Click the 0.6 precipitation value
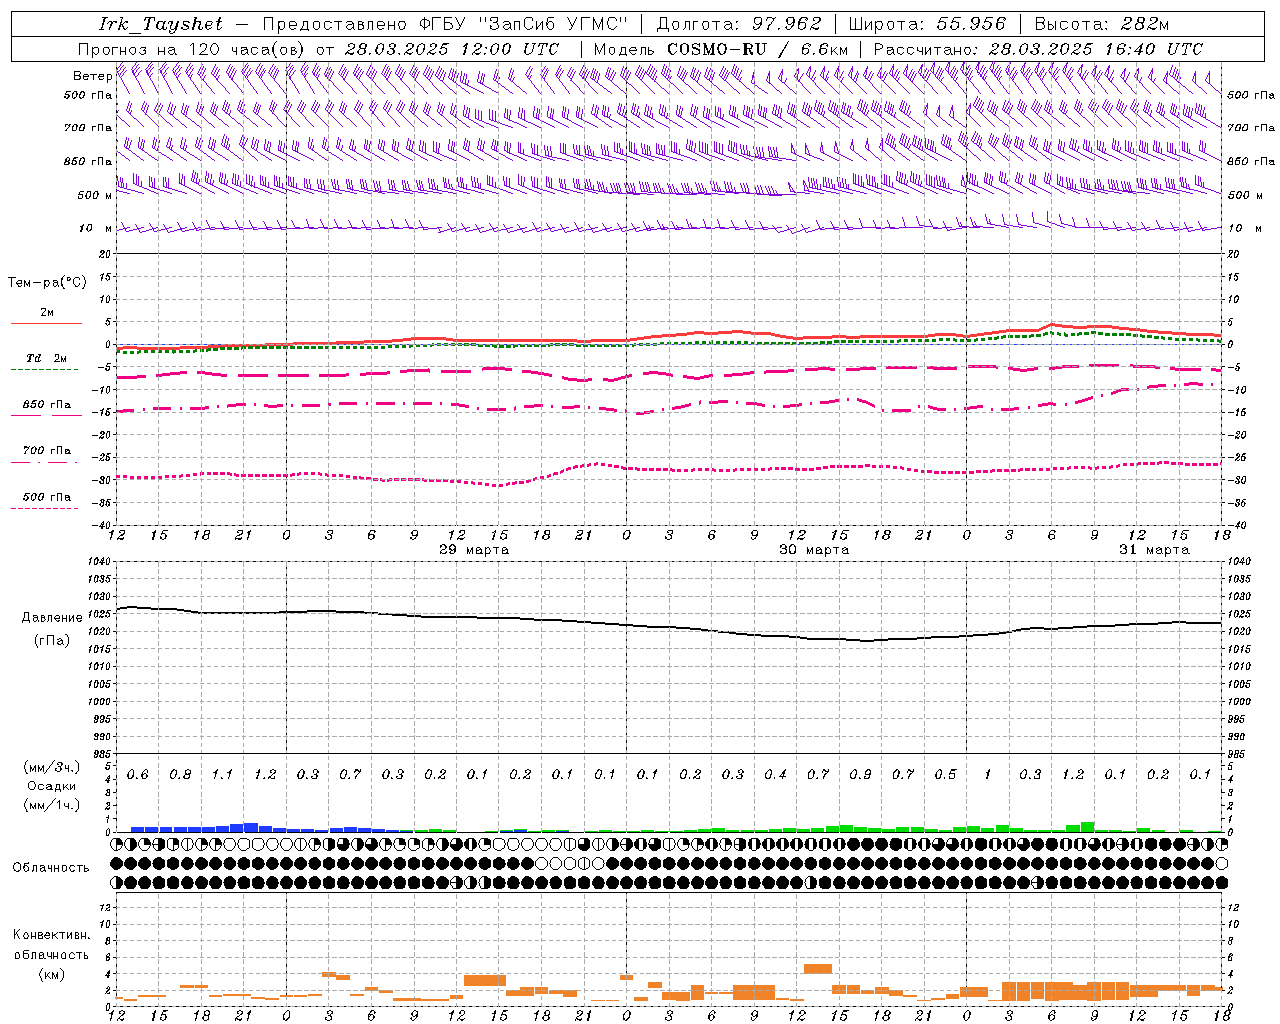 coord(138,775)
